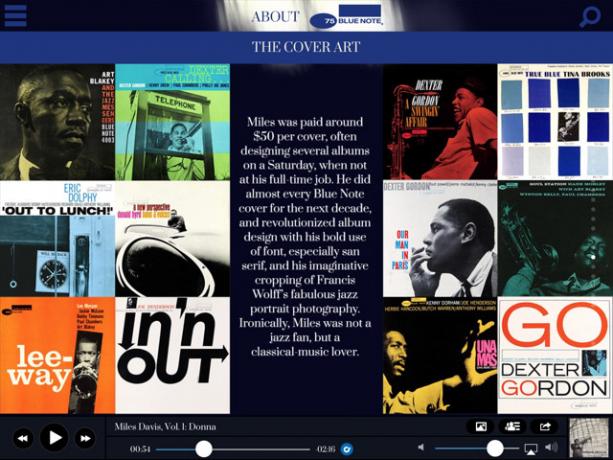The image size is (613, 460).
Task: Click the loud speaker volume icon
Action: click(x=551, y=447)
